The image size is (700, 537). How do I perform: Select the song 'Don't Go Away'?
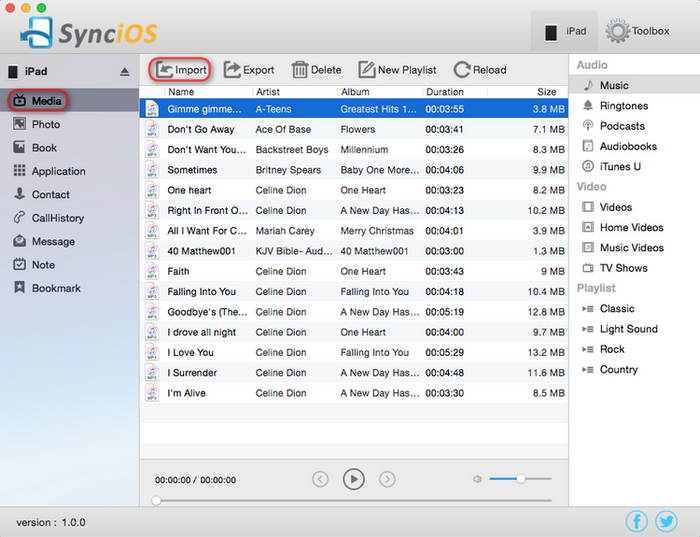(354, 129)
